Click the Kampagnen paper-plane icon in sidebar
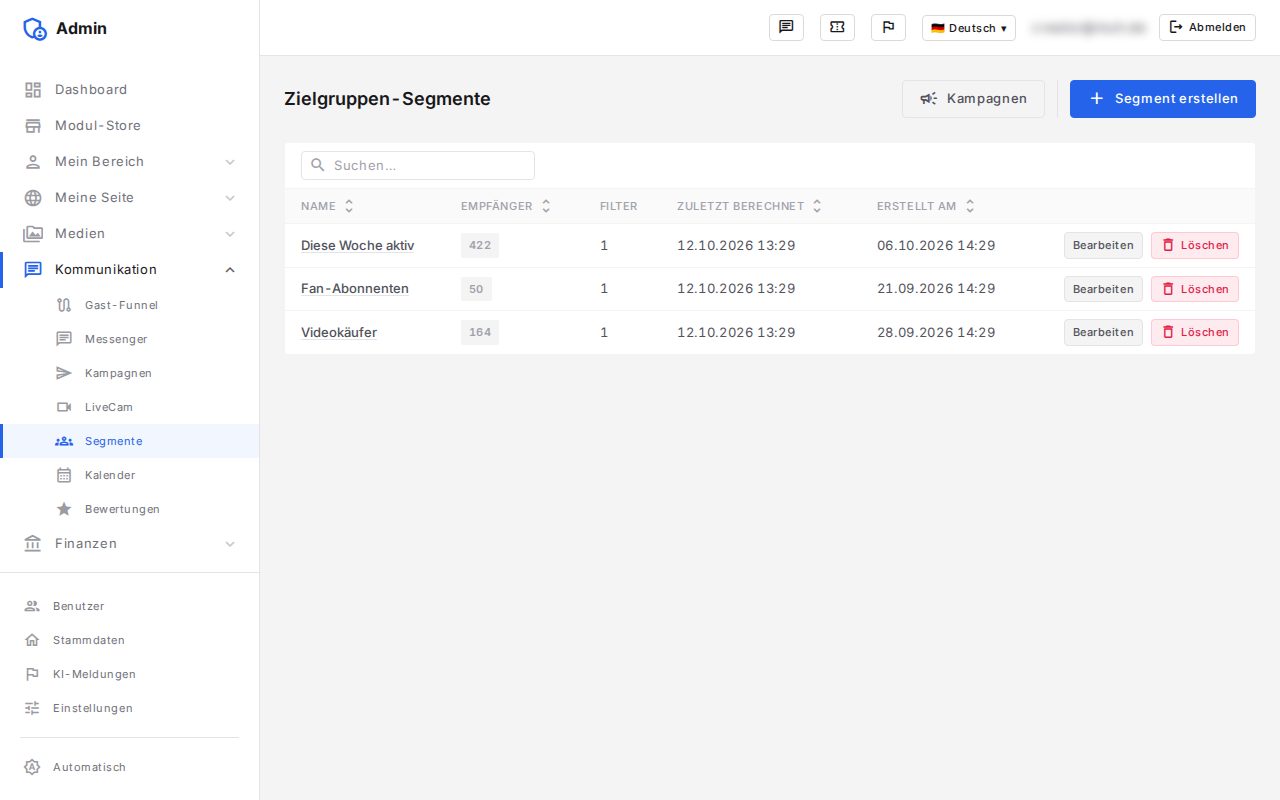Viewport: 1280px width, 800px height. [64, 373]
